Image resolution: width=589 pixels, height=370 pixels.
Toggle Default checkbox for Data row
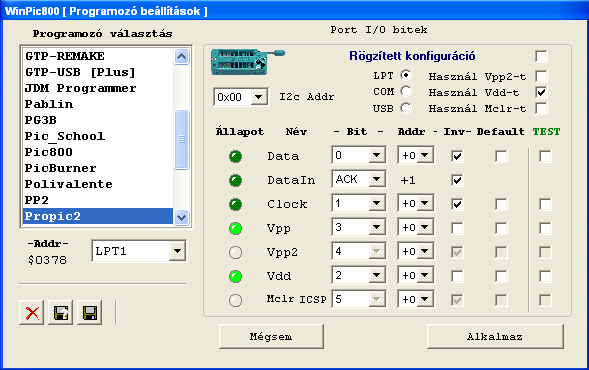[501, 156]
